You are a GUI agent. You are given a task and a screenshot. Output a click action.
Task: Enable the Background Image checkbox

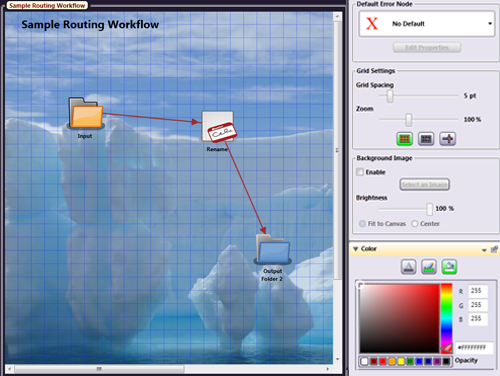360,172
